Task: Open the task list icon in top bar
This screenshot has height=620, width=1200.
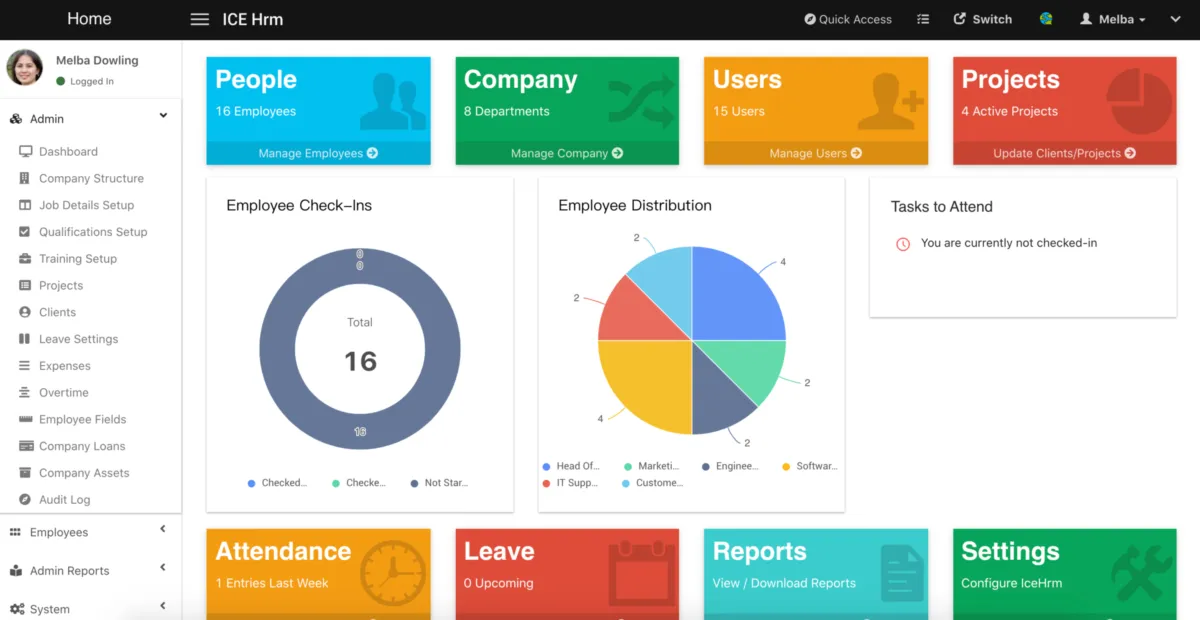Action: click(x=923, y=19)
